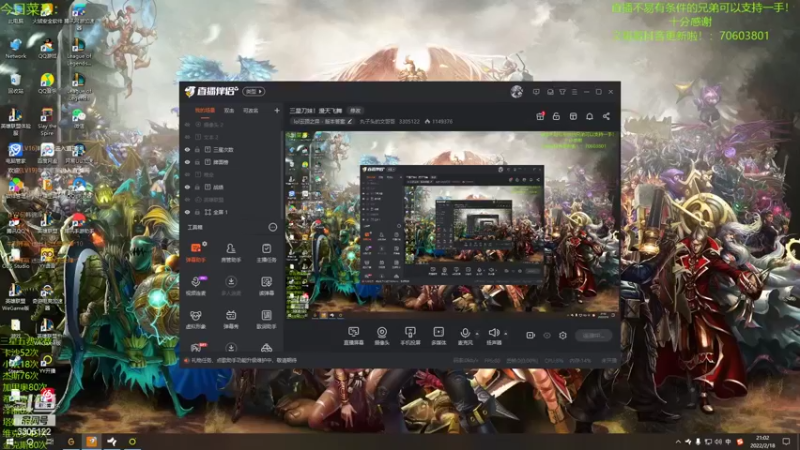Viewport: 800px width, 450px height.
Task: Add 直播屏幕 screen capture source
Action: click(x=353, y=336)
